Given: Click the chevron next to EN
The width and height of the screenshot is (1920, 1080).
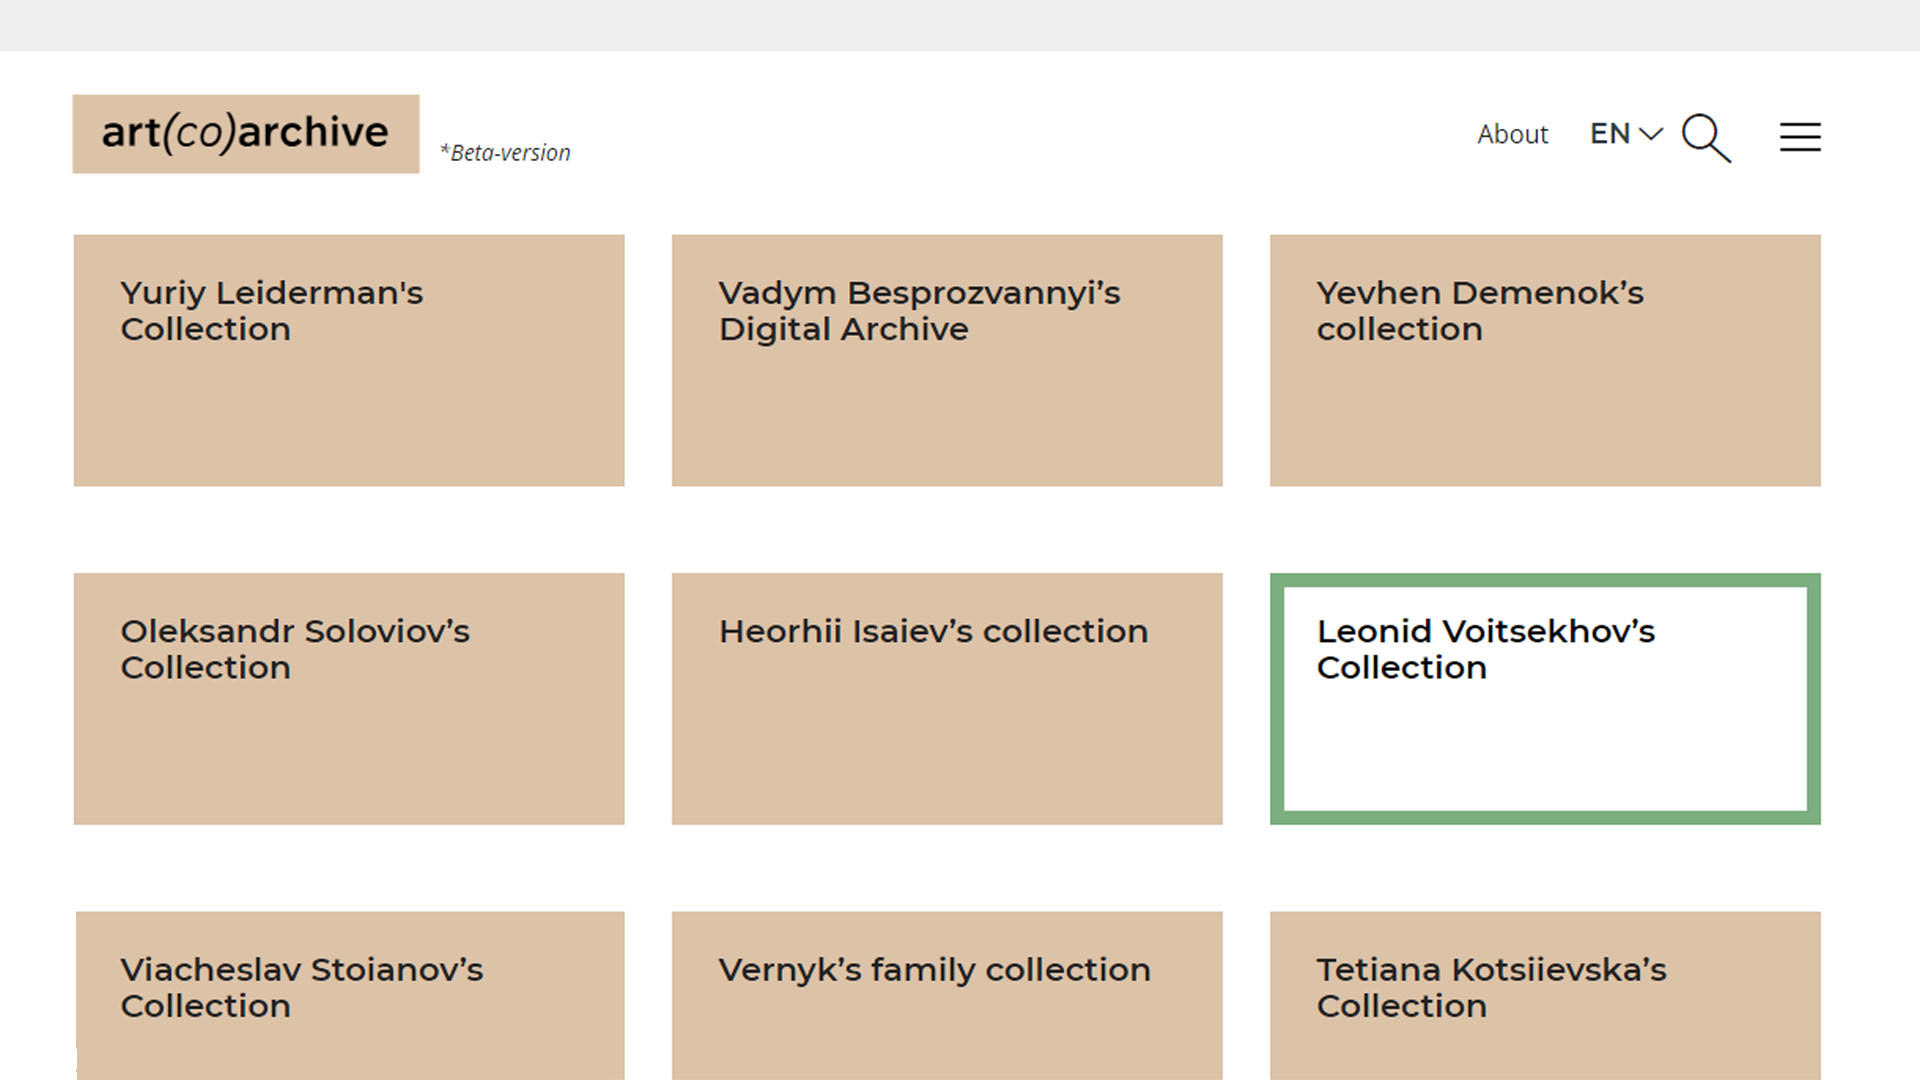Looking at the screenshot, I should [1651, 134].
